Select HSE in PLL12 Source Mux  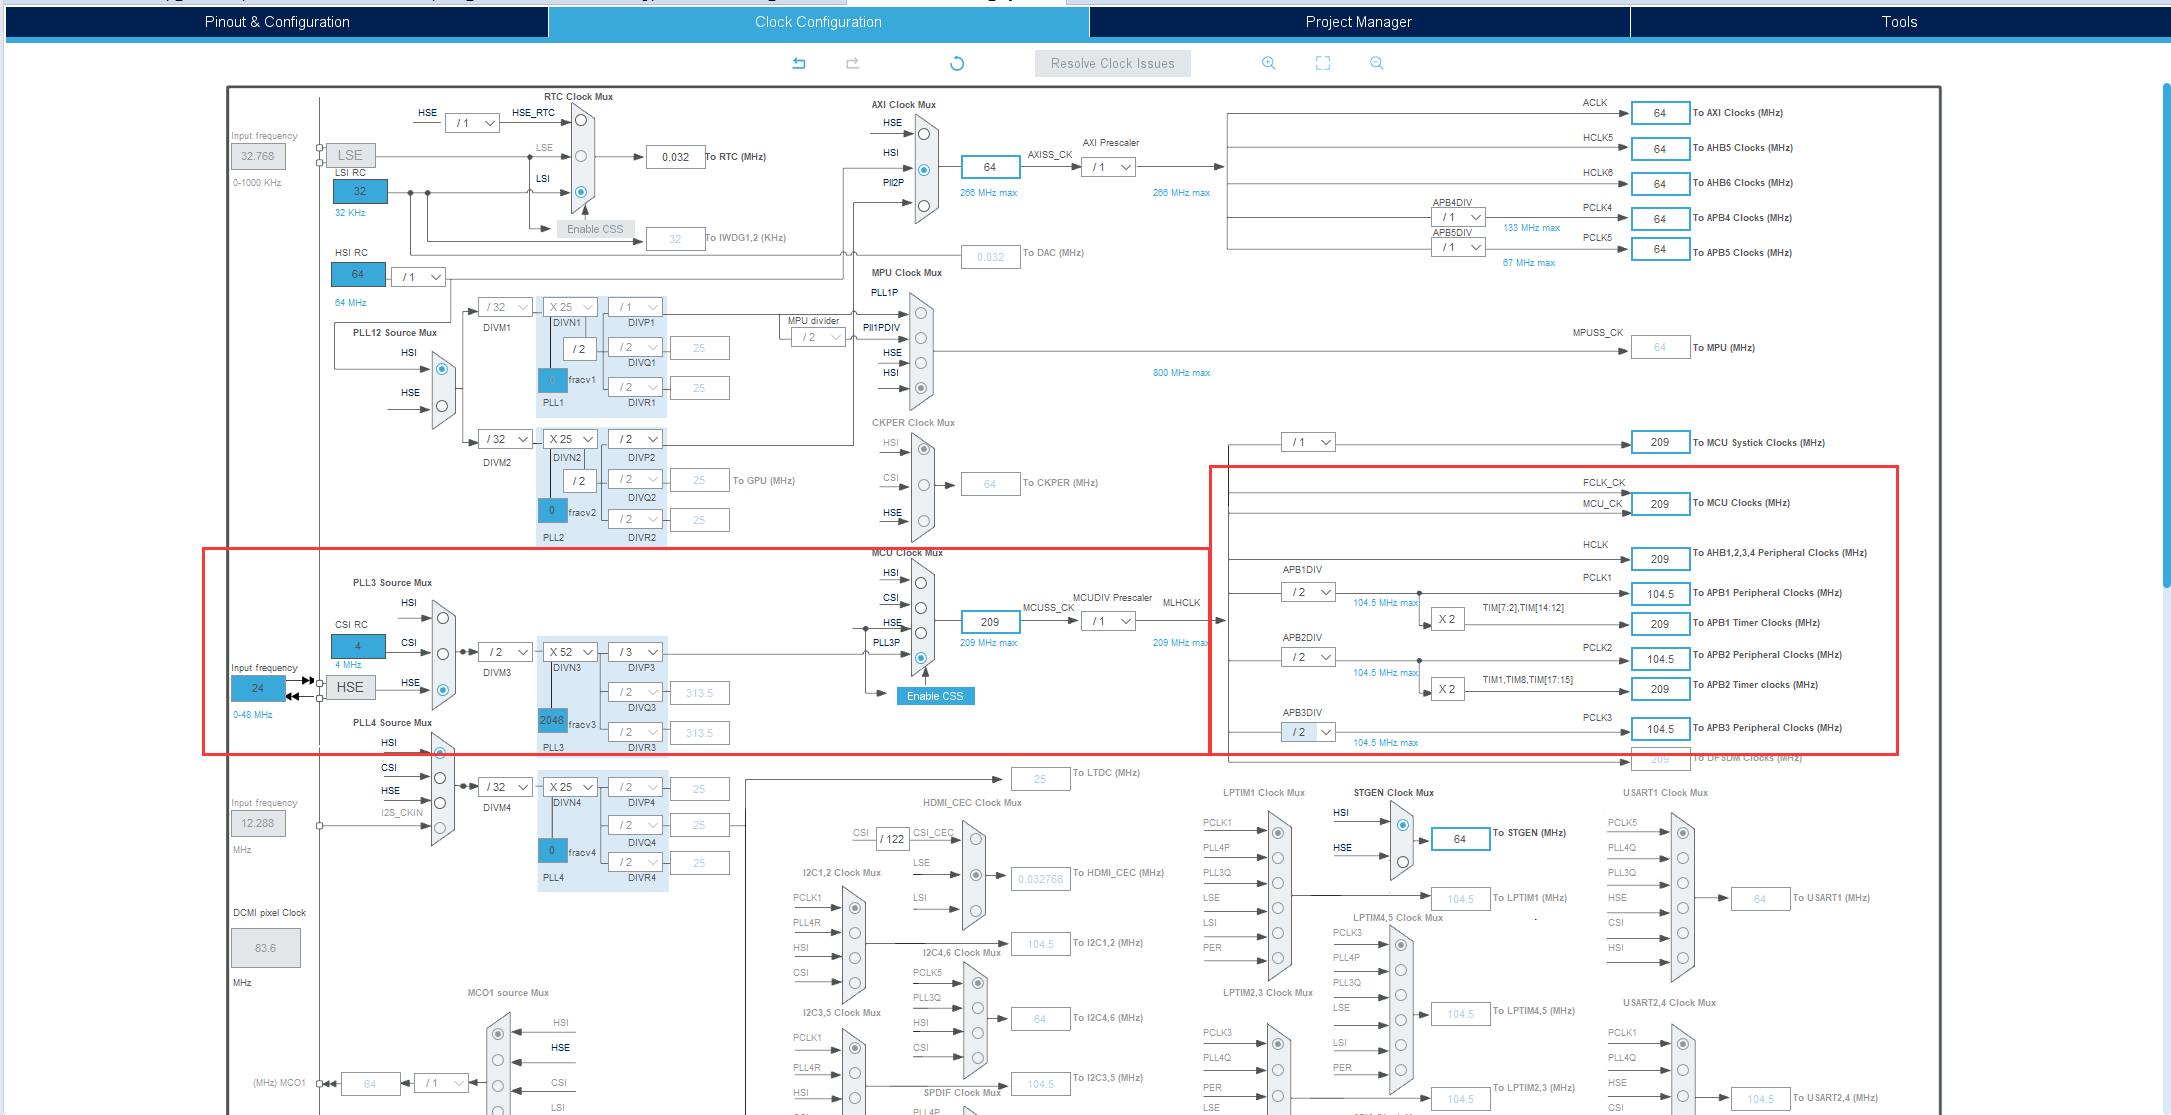point(441,406)
